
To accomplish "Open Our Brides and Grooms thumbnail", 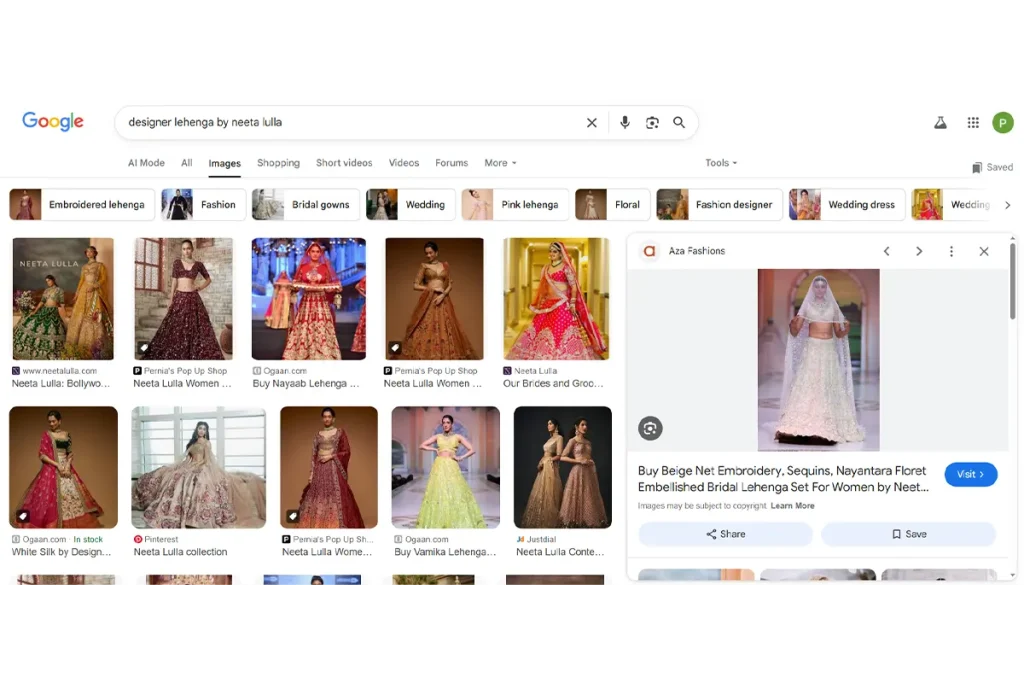I will click(x=556, y=299).
